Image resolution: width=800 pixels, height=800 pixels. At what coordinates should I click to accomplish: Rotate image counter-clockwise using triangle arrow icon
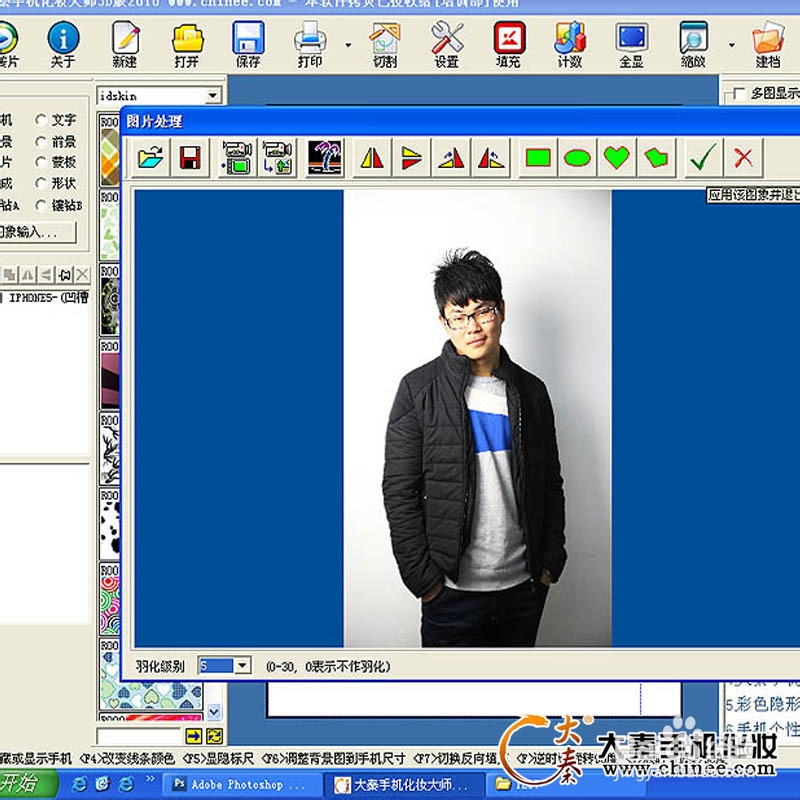pyautogui.click(x=490, y=157)
